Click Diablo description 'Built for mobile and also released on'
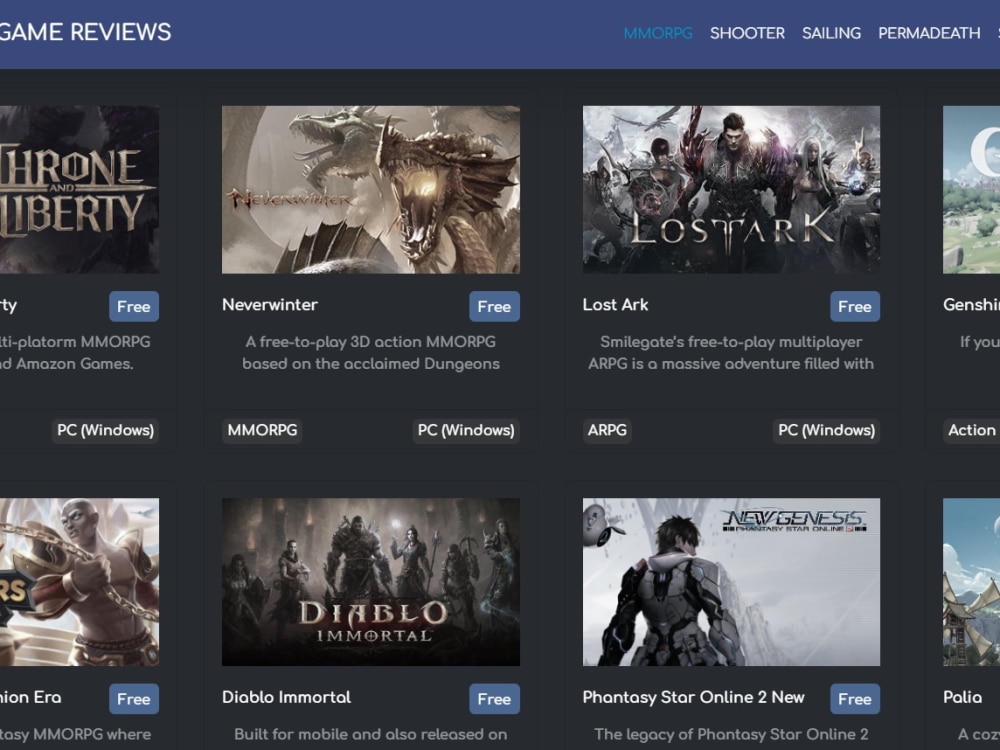This screenshot has width=1000, height=750. tap(371, 734)
